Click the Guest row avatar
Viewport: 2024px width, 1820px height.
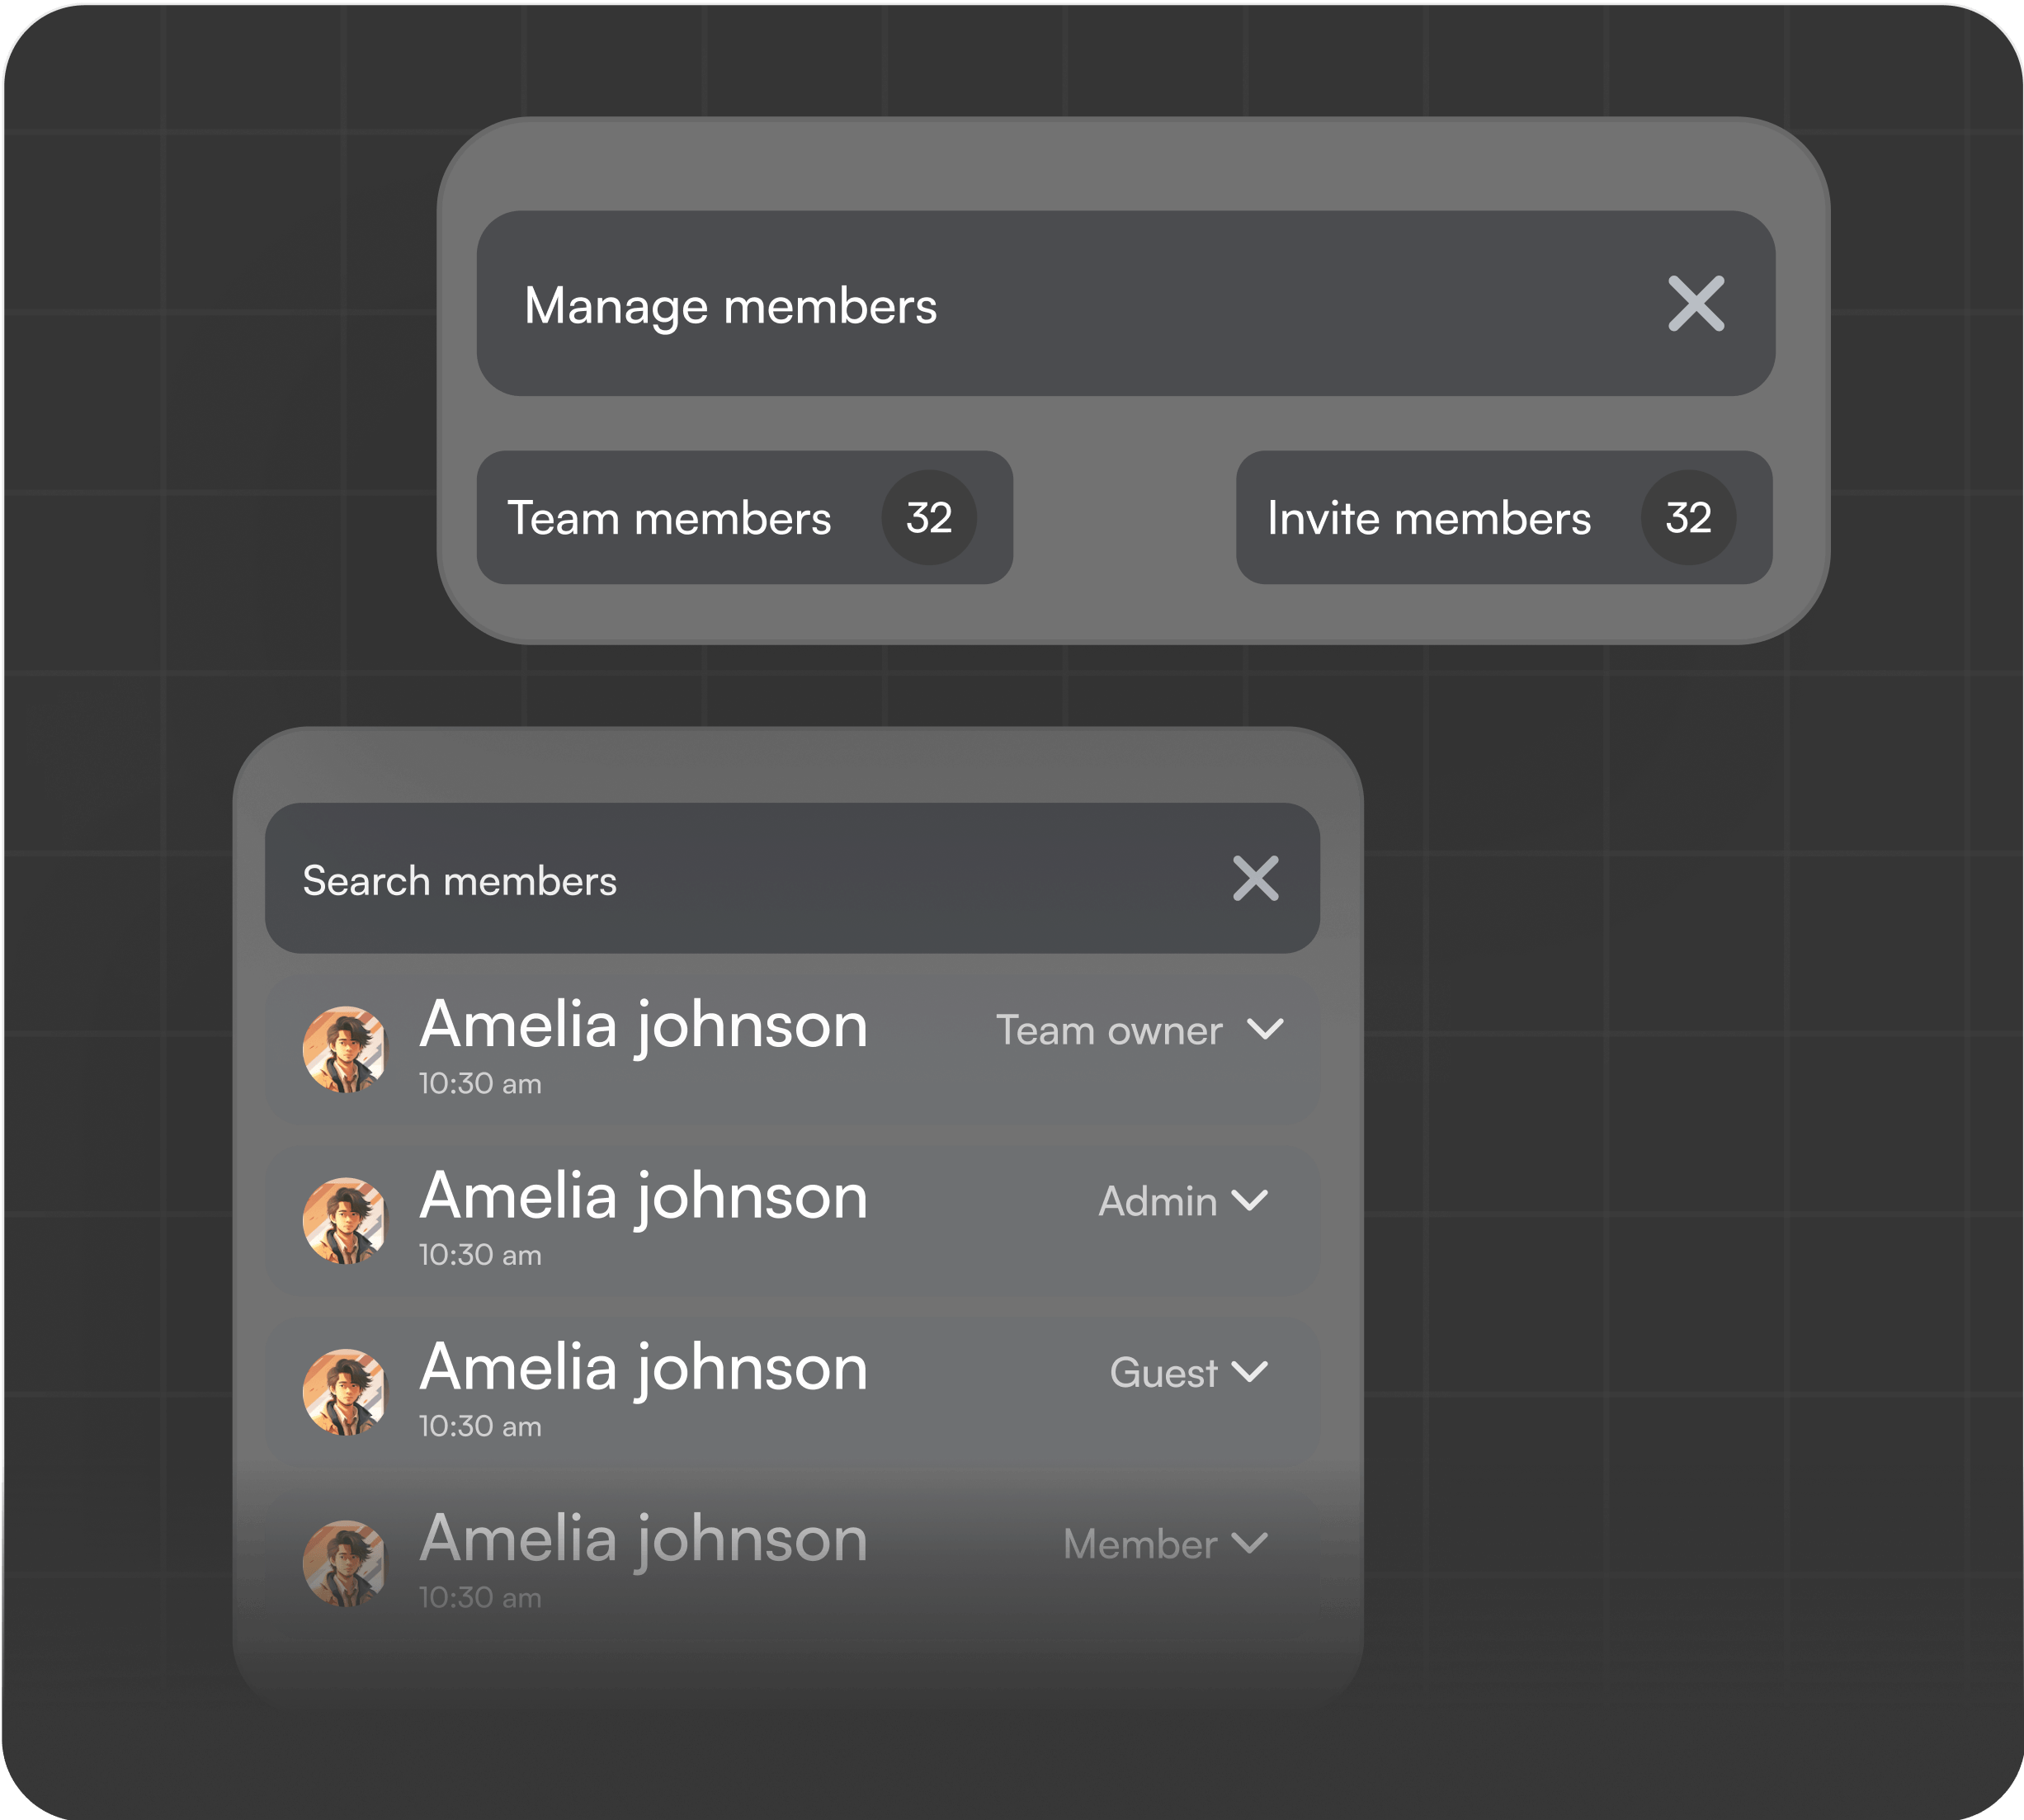coord(344,1392)
